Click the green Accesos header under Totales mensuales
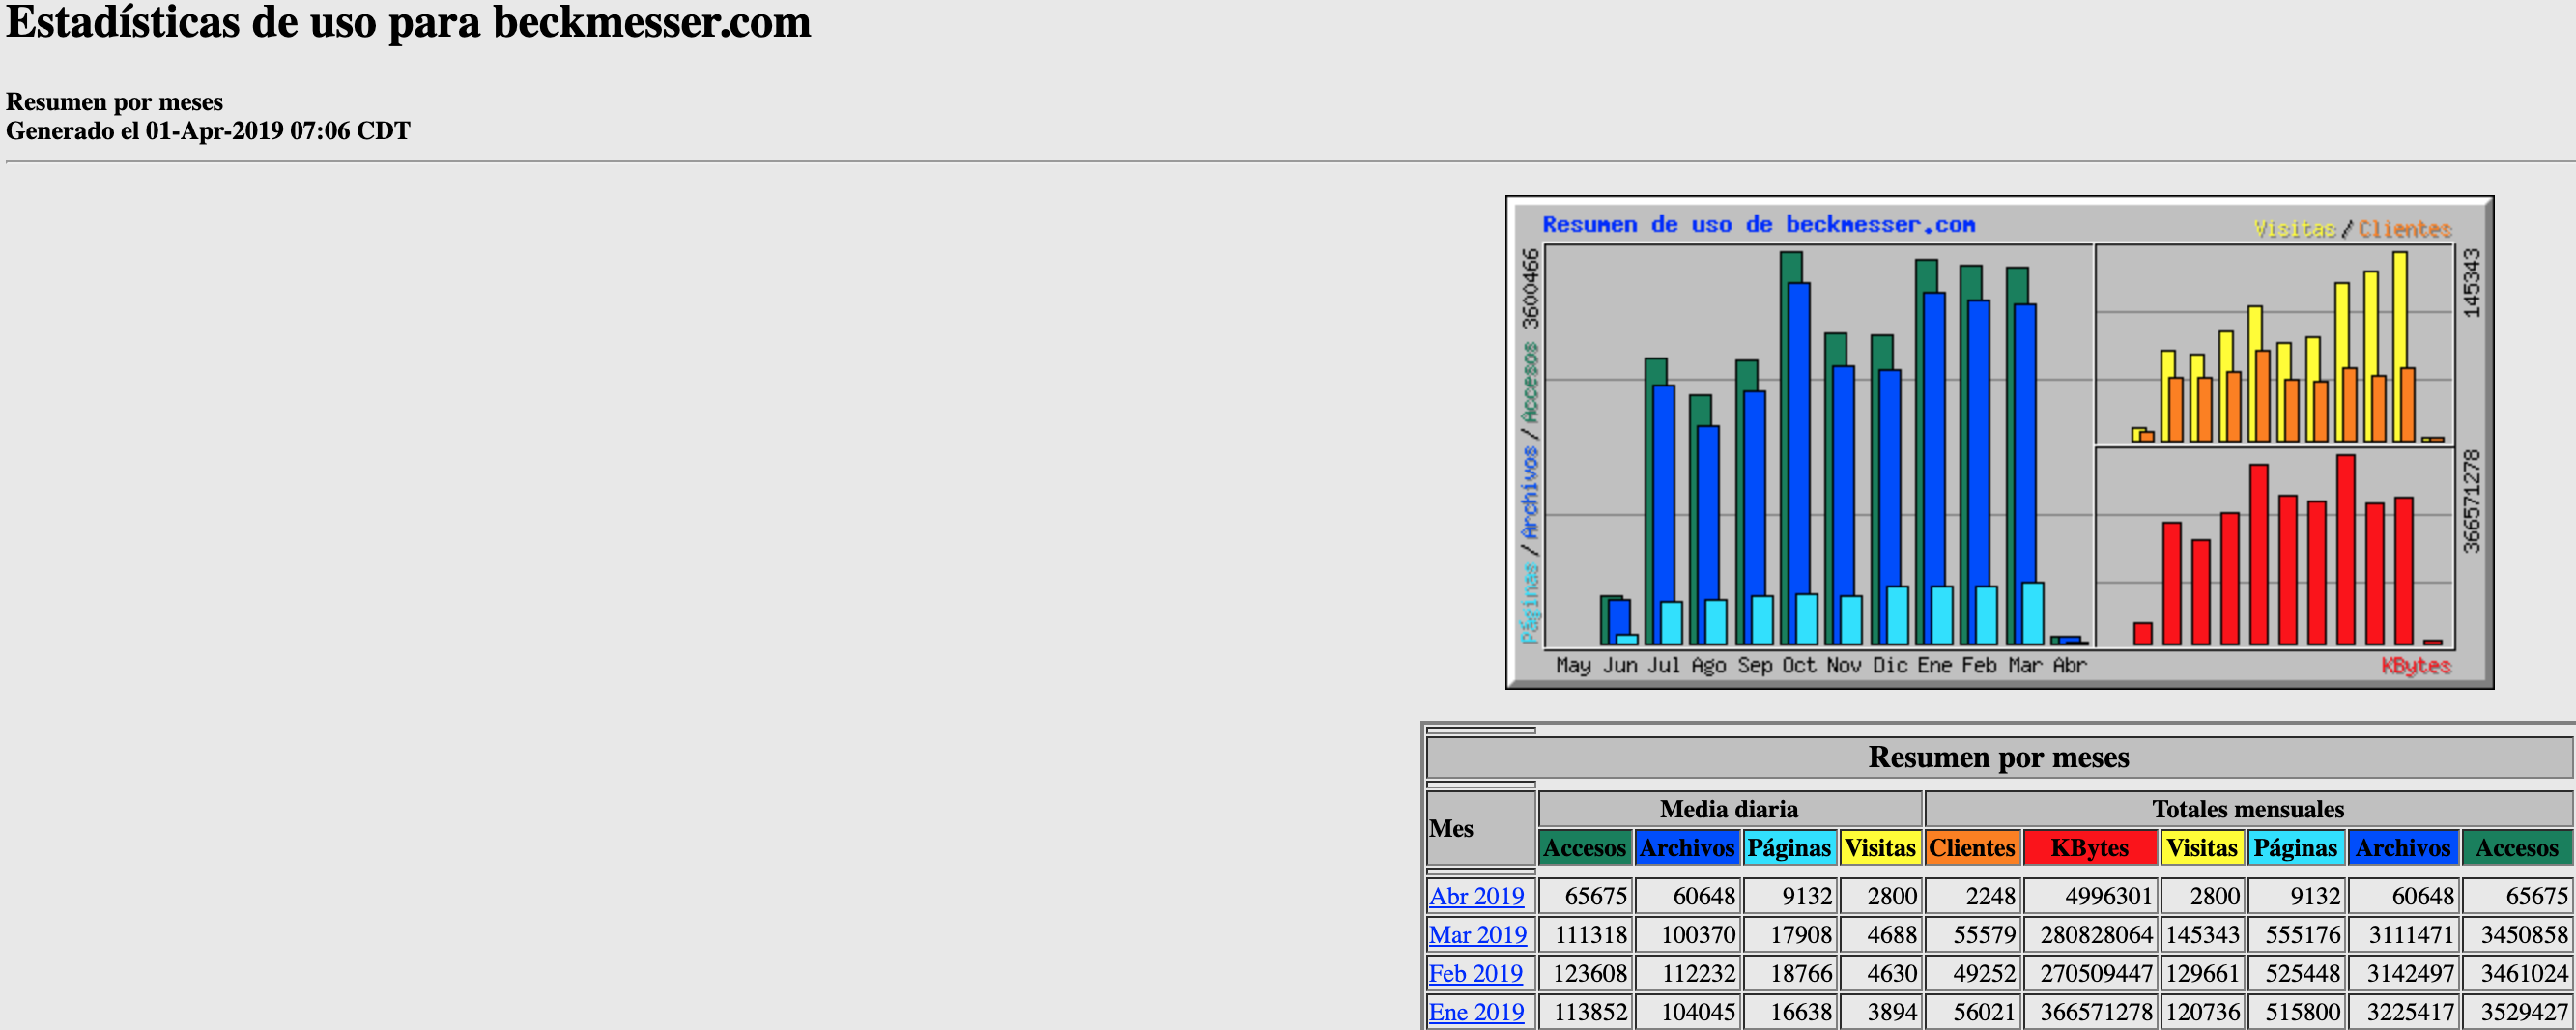 click(2516, 848)
